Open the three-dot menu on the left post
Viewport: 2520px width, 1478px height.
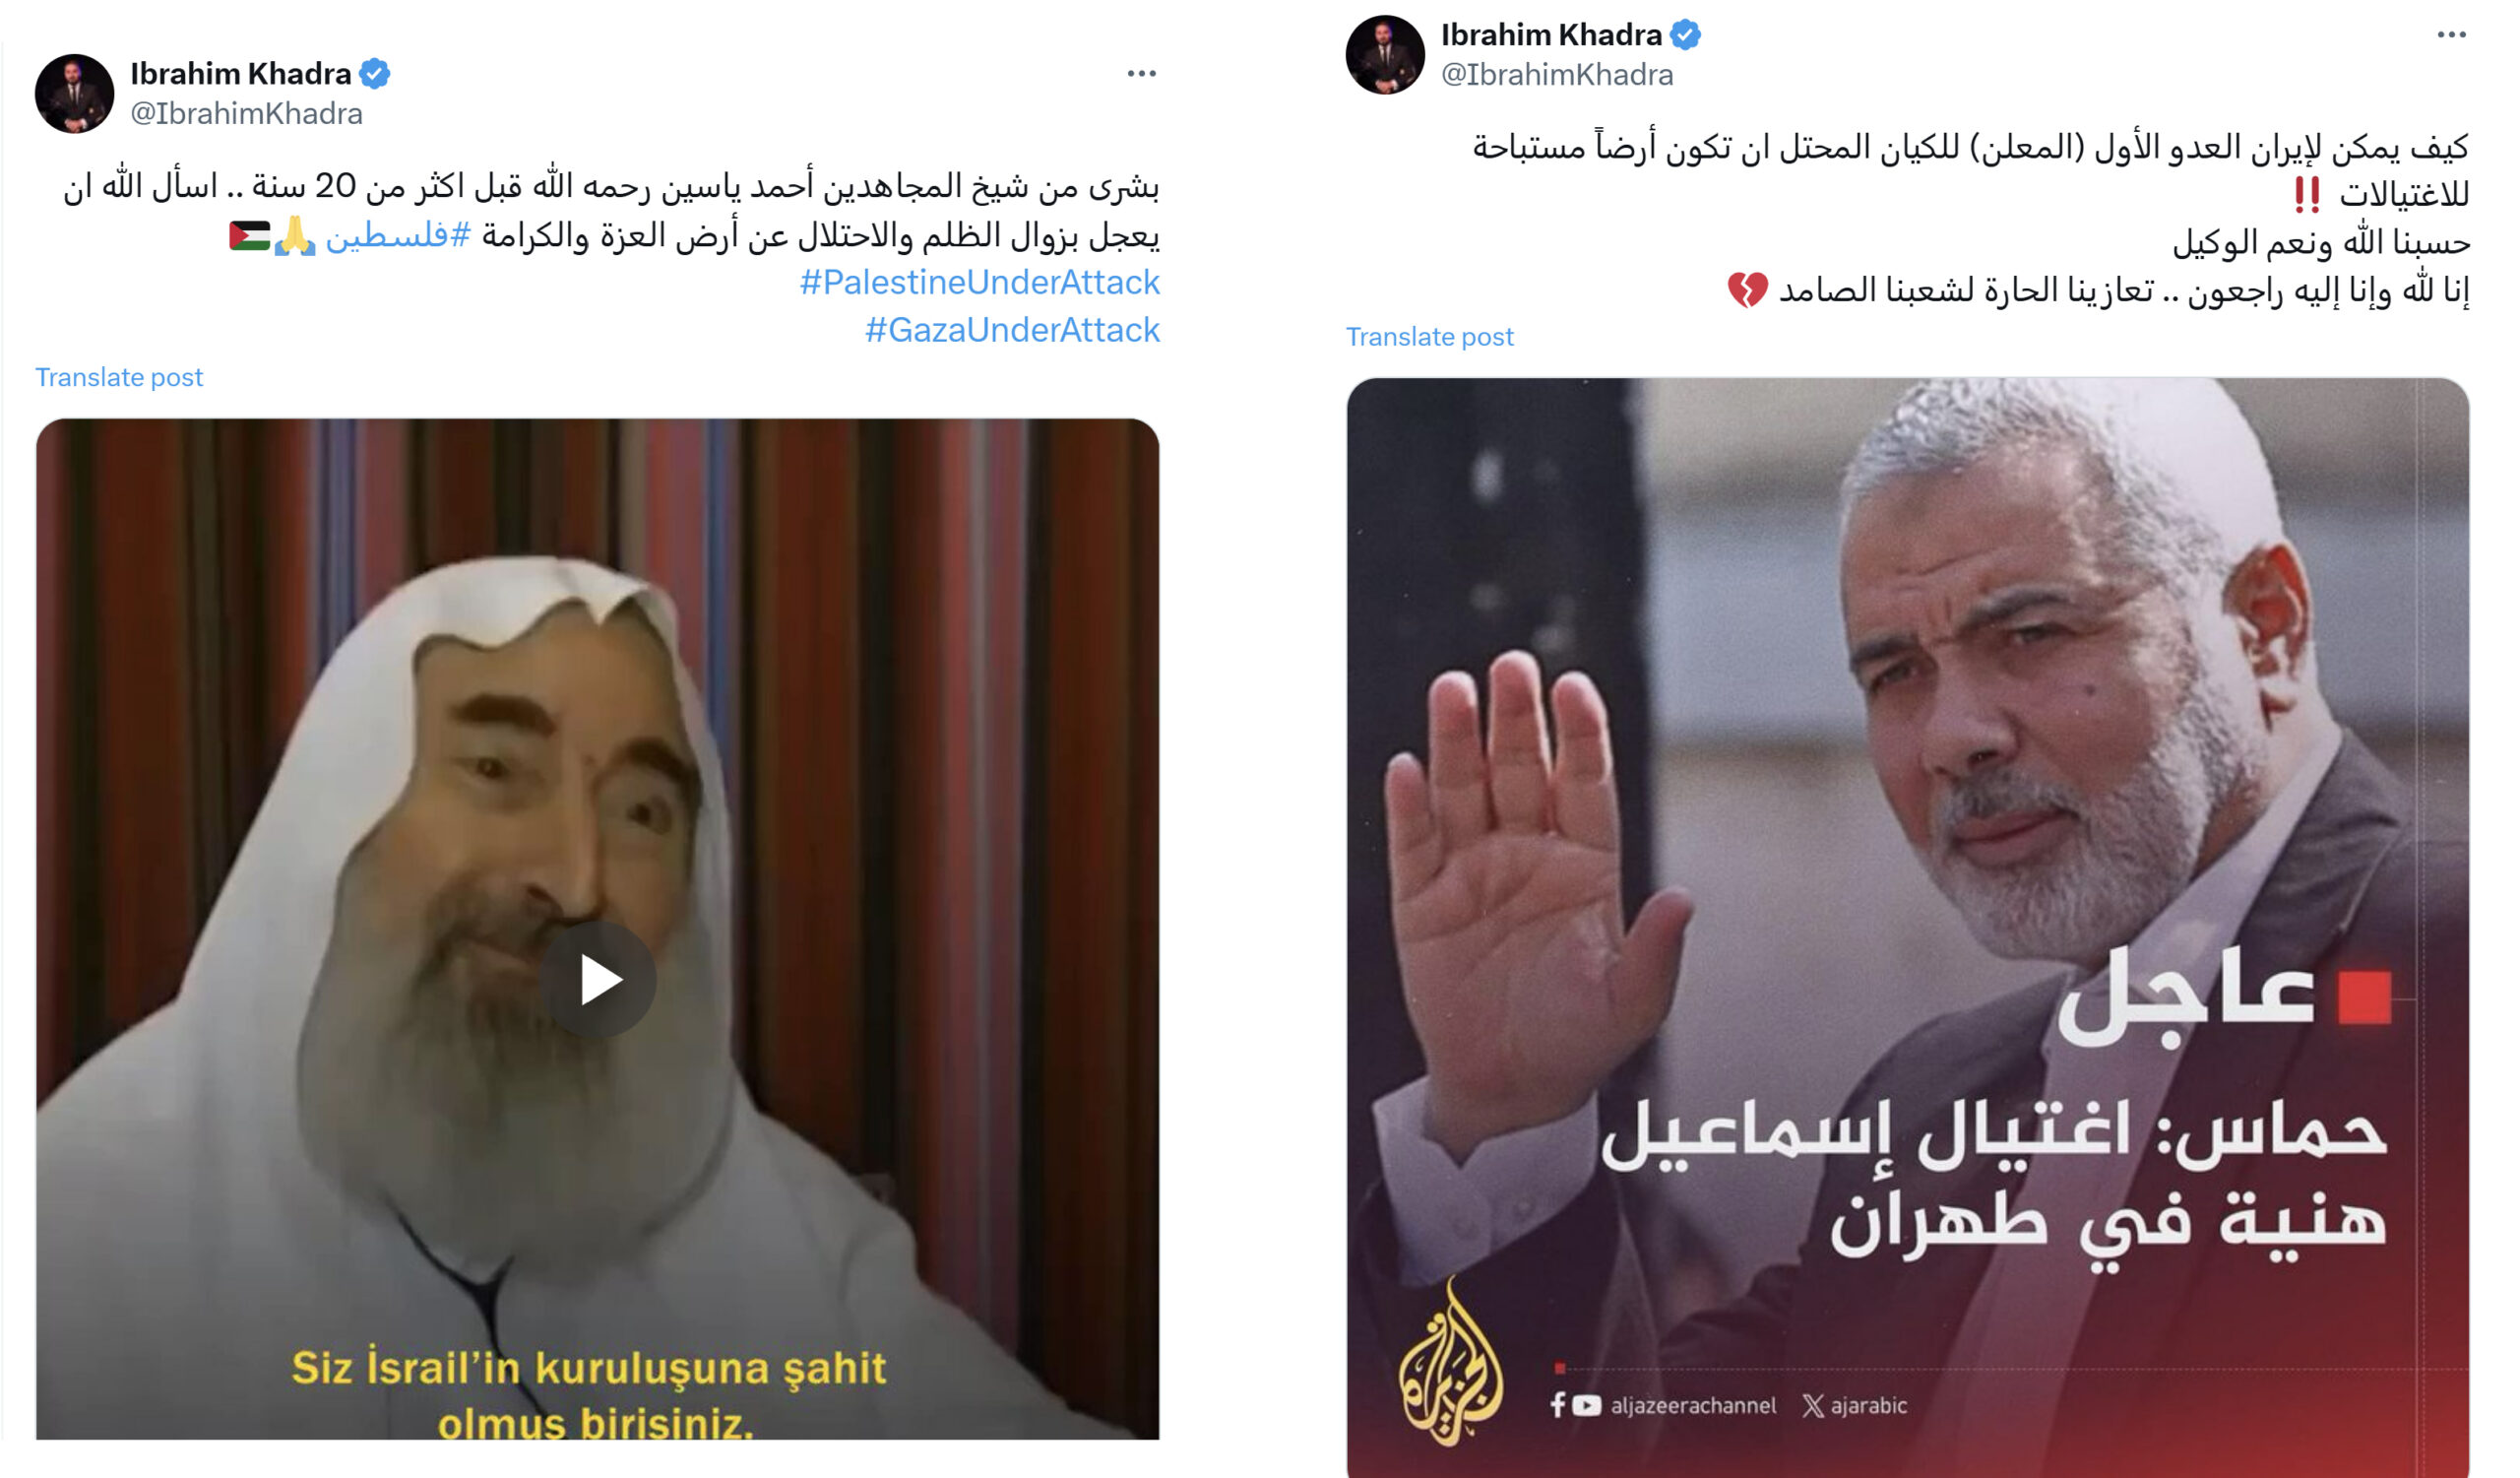point(1141,74)
